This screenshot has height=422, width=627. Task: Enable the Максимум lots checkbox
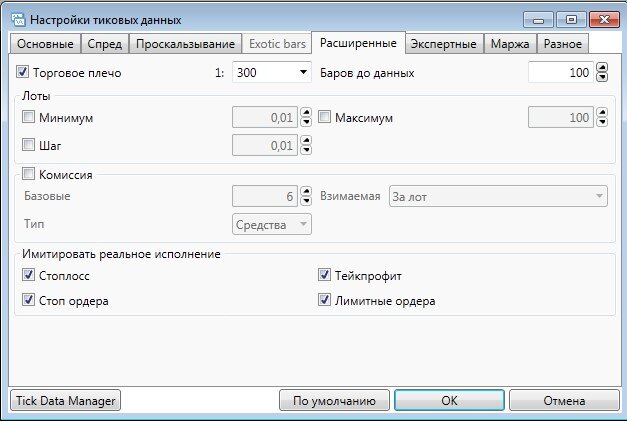click(x=324, y=117)
